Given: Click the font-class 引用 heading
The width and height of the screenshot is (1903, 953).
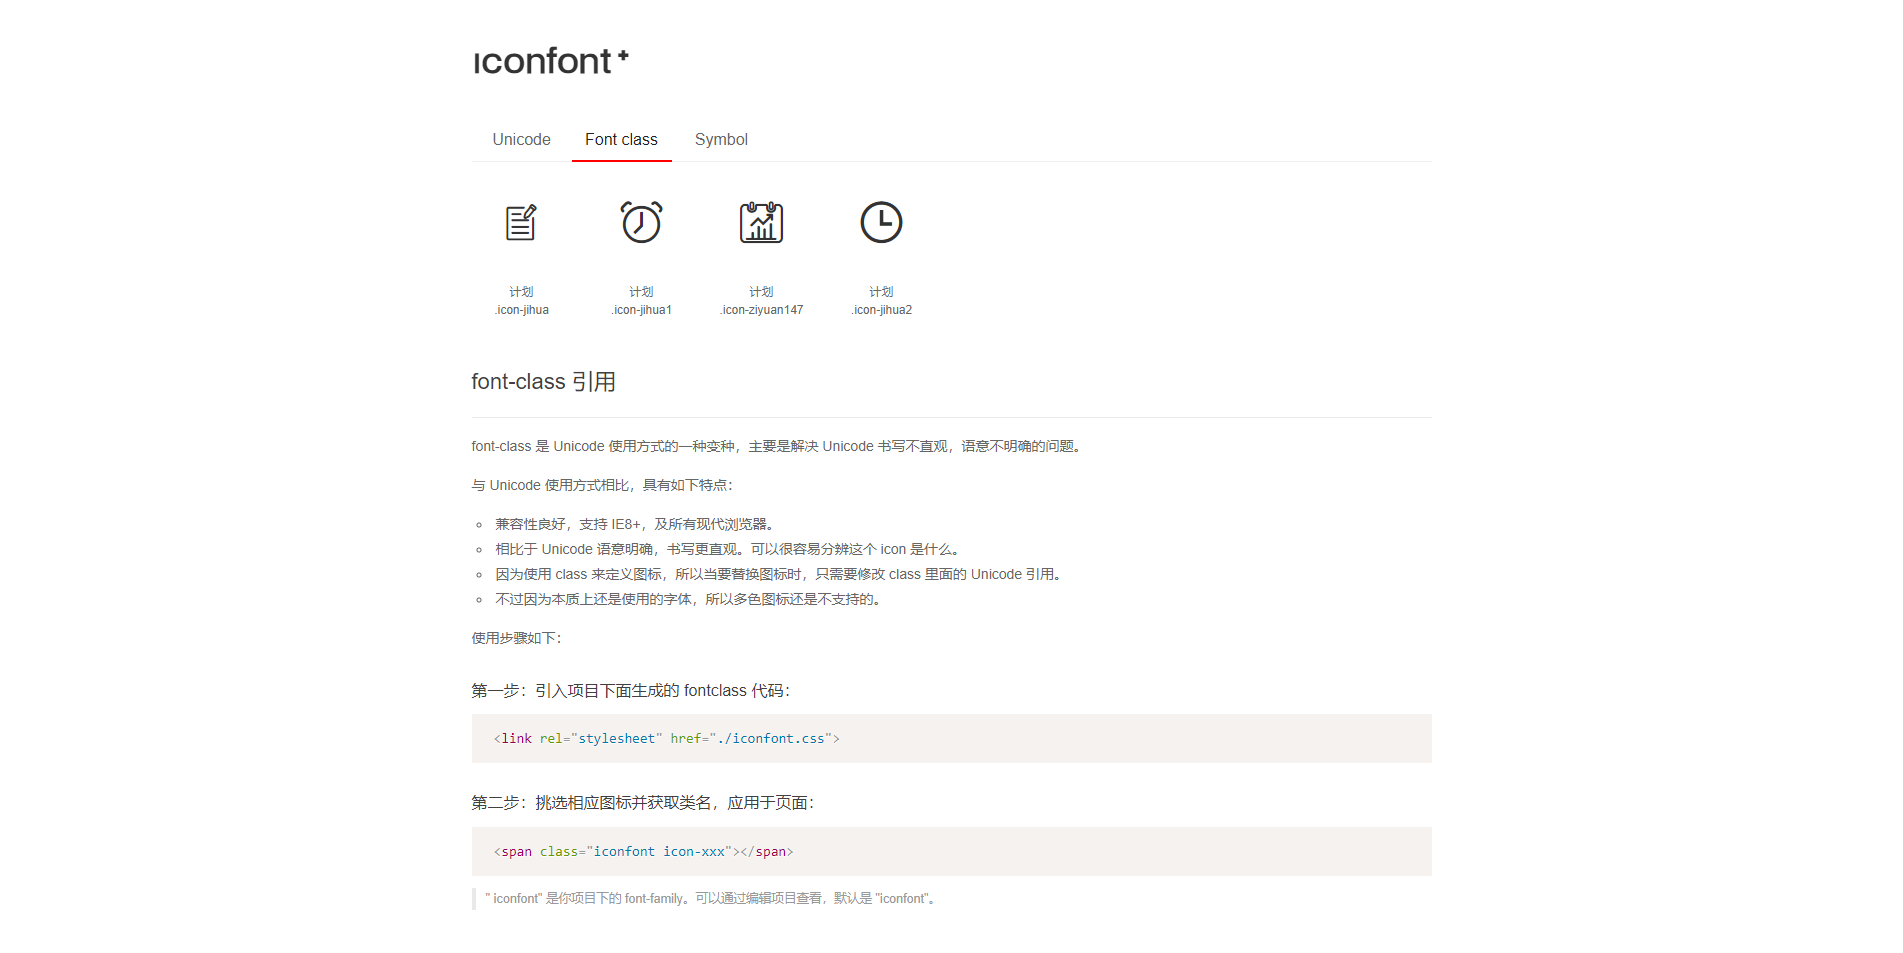Looking at the screenshot, I should click(544, 381).
